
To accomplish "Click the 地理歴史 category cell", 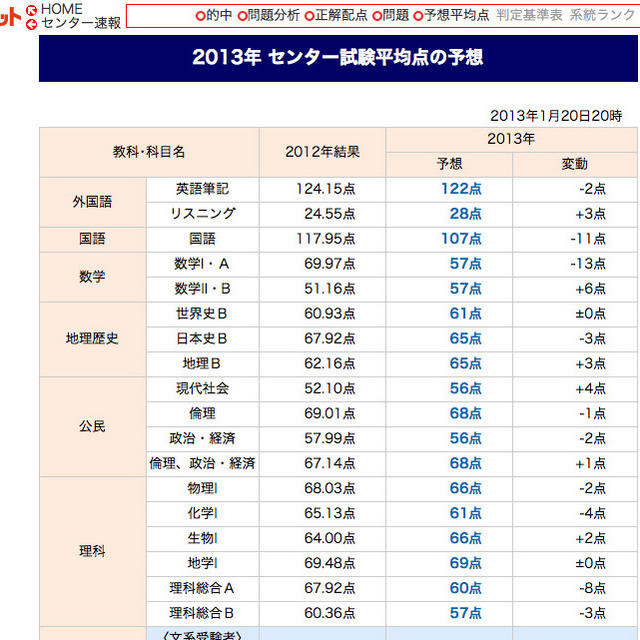I will tap(93, 339).
